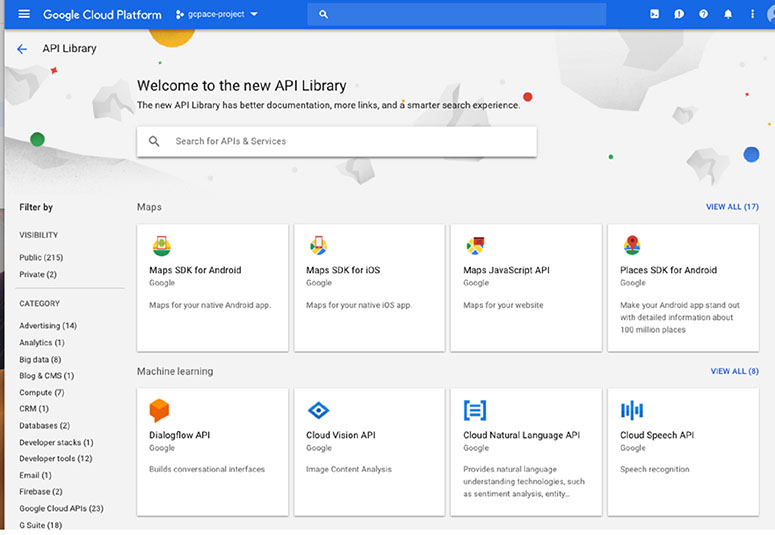Click the Maps SDK for iOS icon
775x535 pixels.
[318, 245]
